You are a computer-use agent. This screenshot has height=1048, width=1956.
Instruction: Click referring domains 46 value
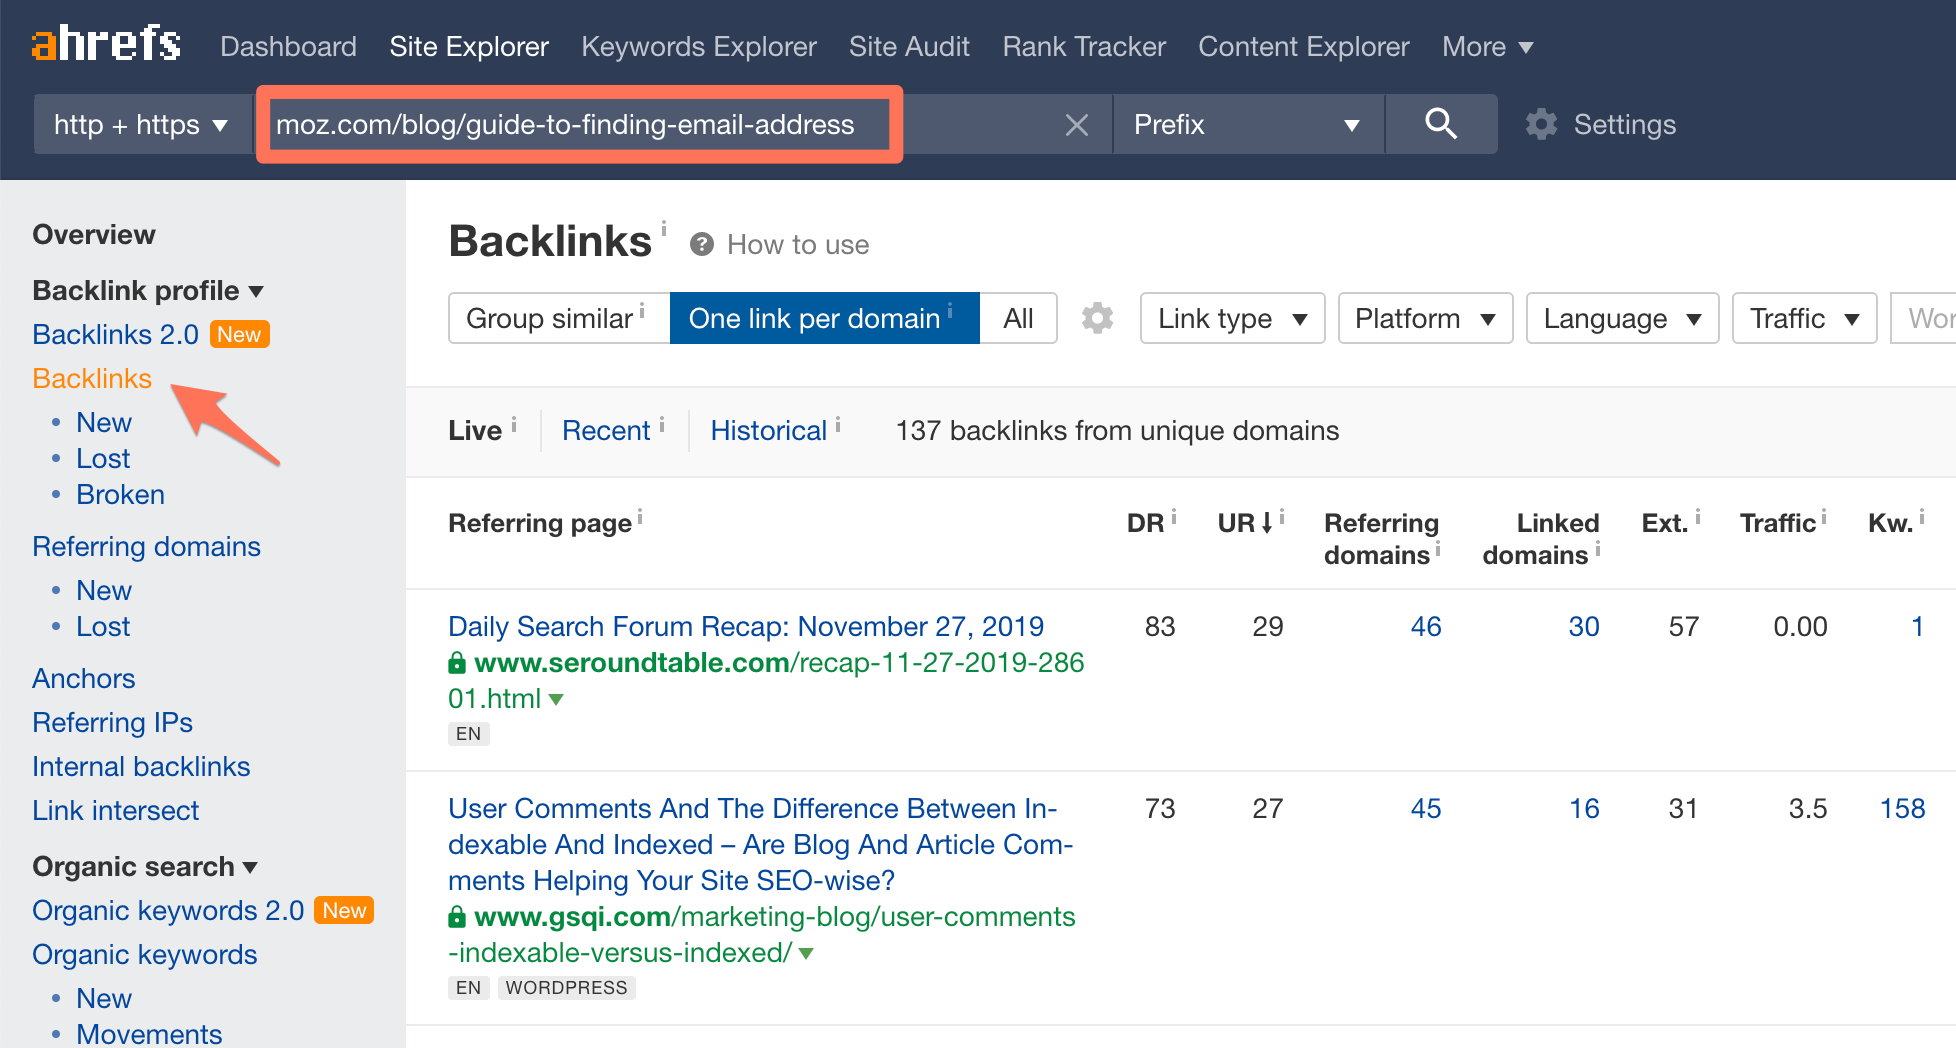(x=1425, y=626)
